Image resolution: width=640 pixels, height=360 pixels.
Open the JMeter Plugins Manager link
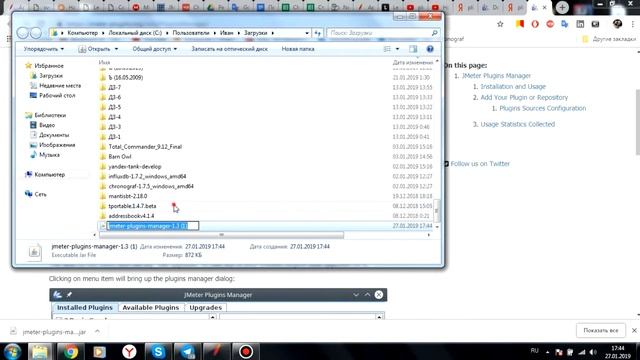[496, 76]
